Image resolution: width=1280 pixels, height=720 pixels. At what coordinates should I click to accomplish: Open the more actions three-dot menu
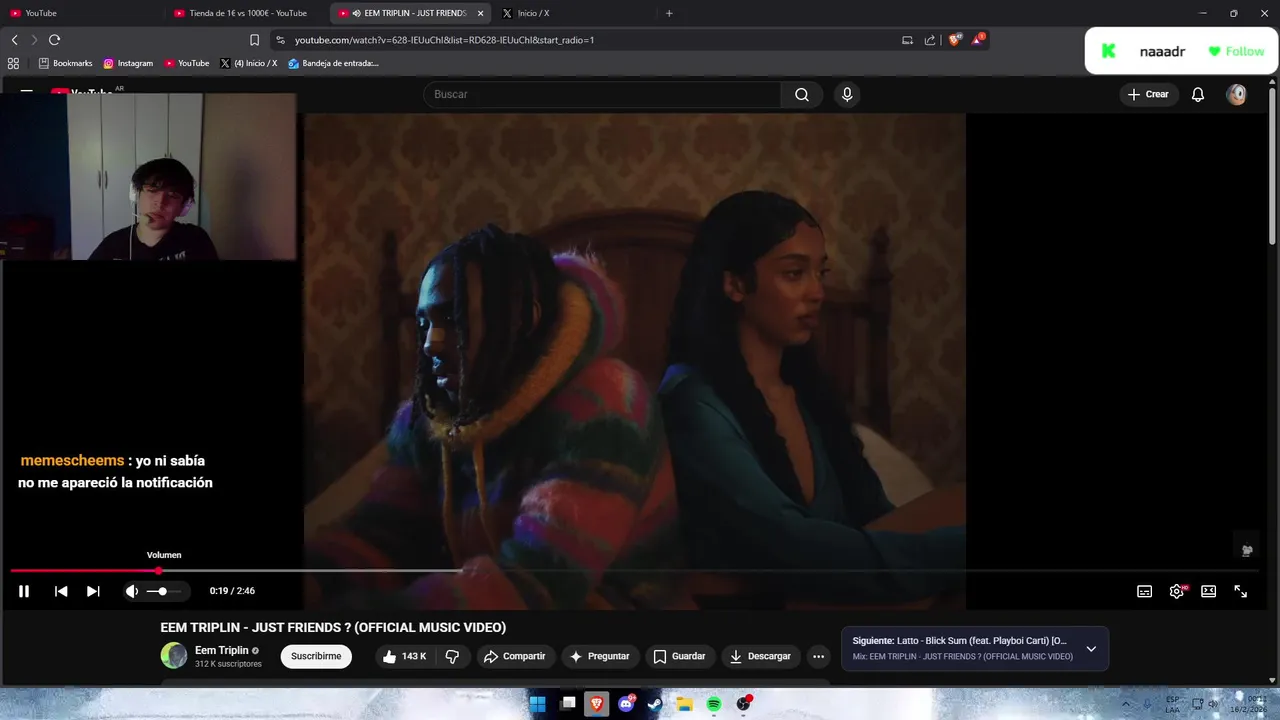(819, 656)
